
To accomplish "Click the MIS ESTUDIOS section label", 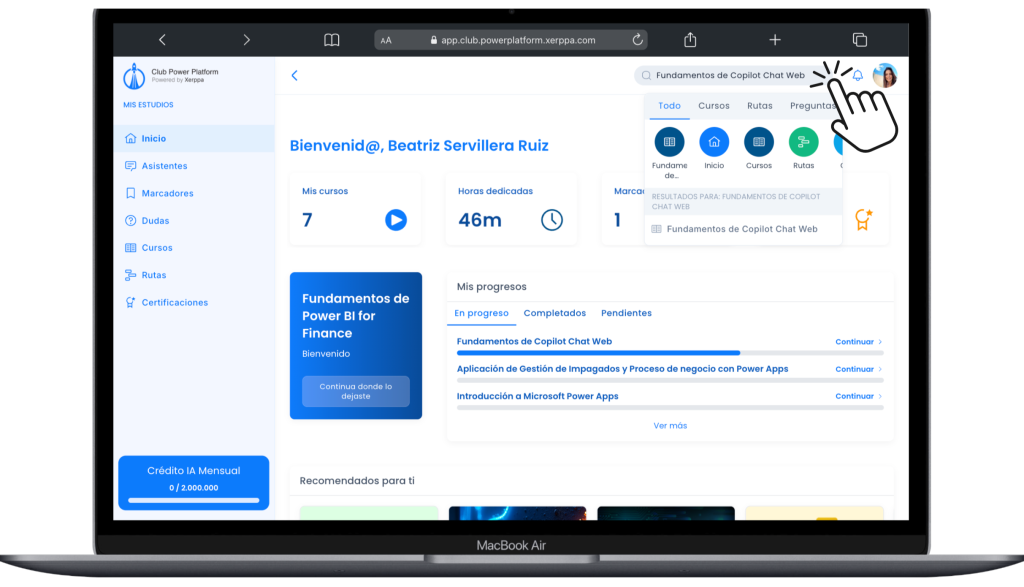I will [148, 105].
